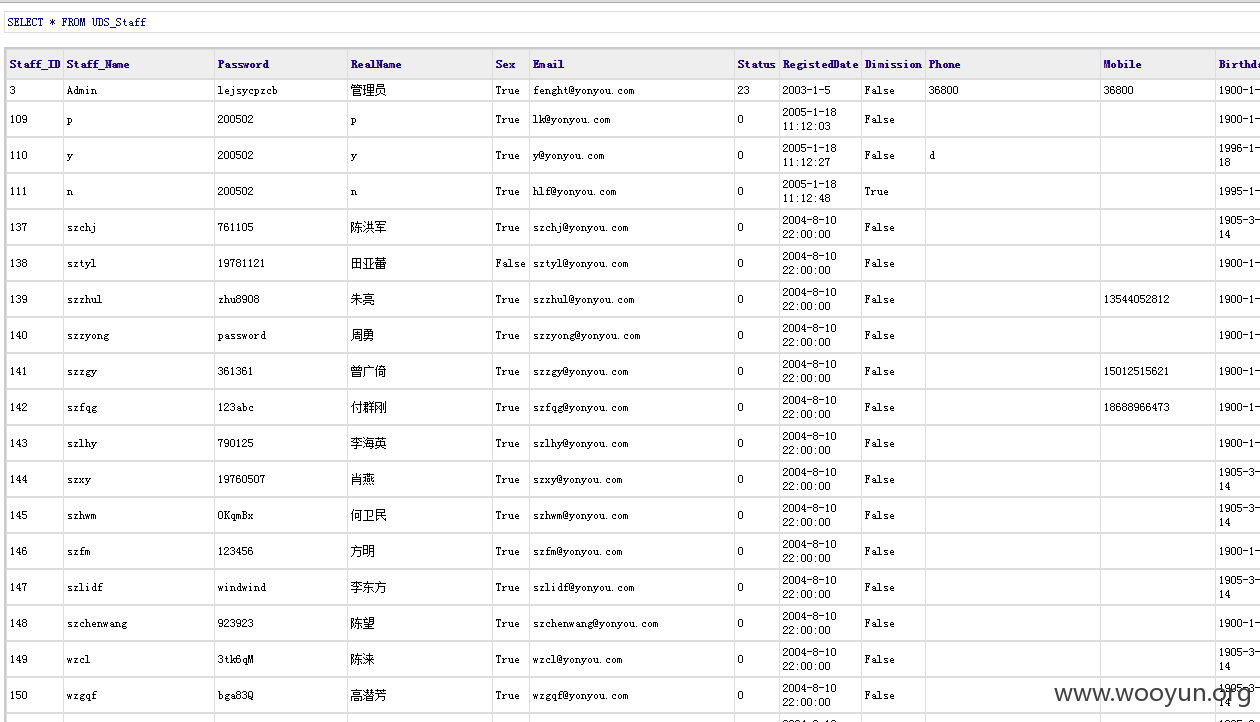Select the Sex cell showing False in row 138

(x=511, y=263)
